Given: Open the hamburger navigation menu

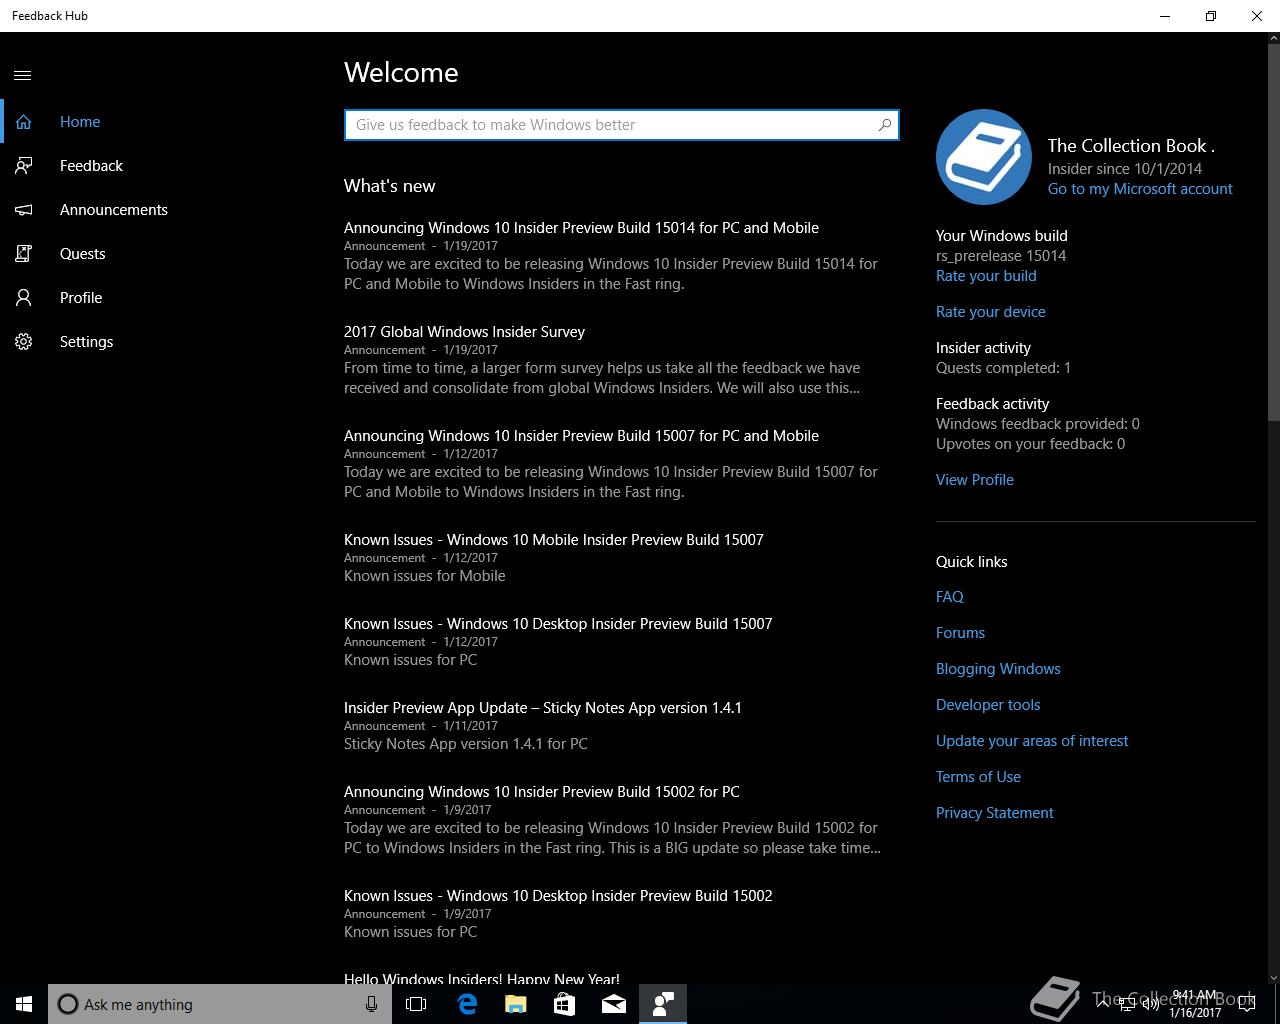Looking at the screenshot, I should (23, 75).
